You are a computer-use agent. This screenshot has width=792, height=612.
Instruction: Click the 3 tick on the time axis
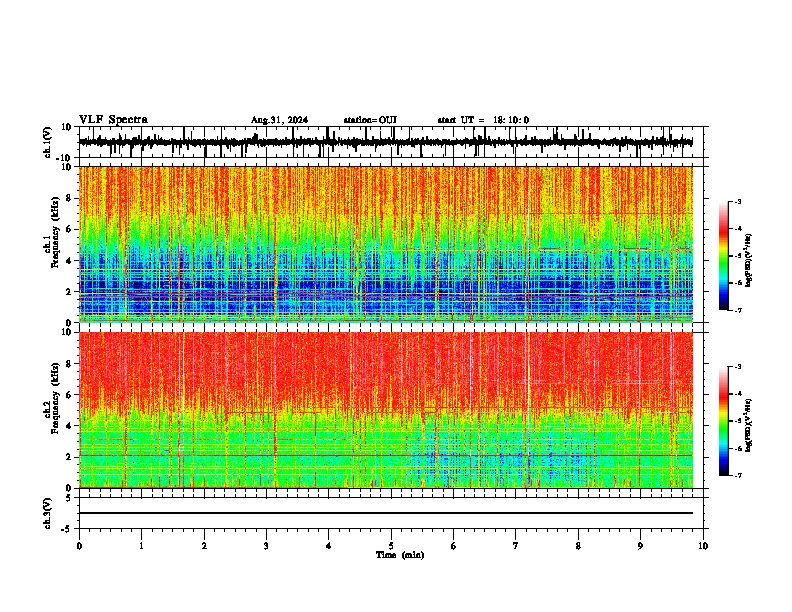coord(266,546)
